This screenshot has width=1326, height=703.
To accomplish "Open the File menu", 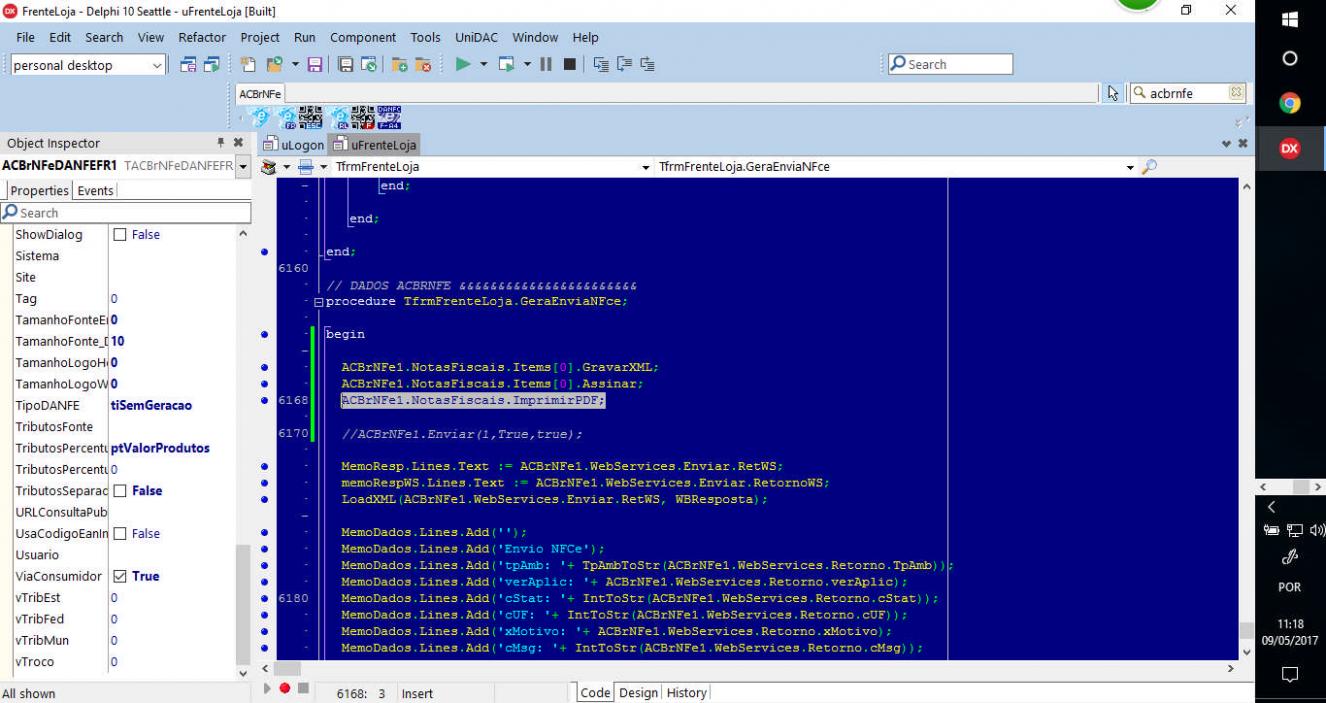I will coord(25,37).
